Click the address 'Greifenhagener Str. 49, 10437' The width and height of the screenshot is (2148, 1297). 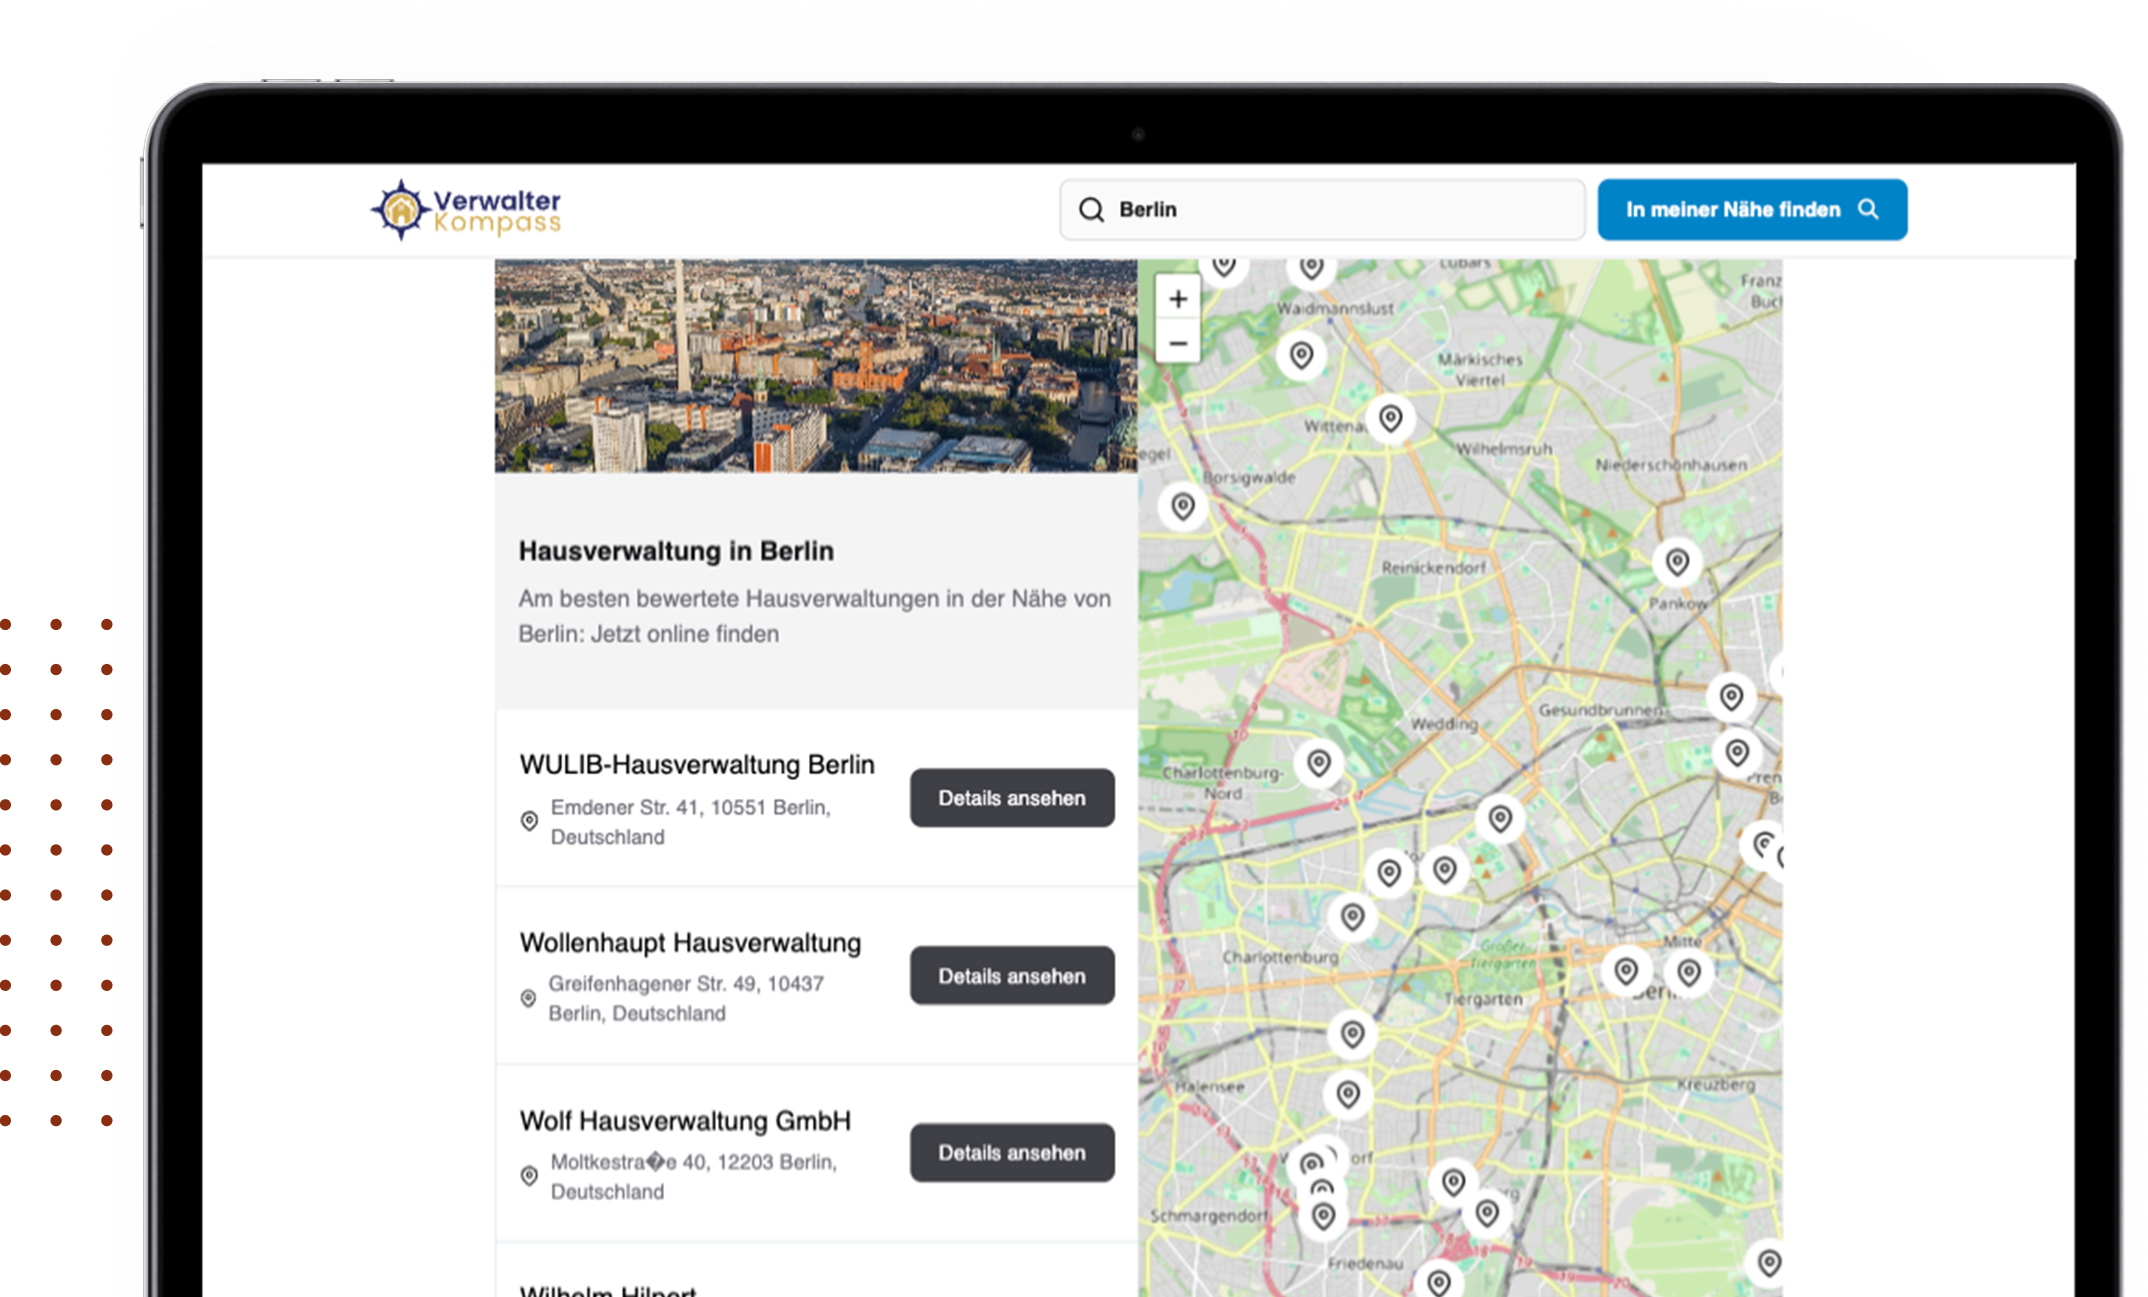pyautogui.click(x=686, y=984)
